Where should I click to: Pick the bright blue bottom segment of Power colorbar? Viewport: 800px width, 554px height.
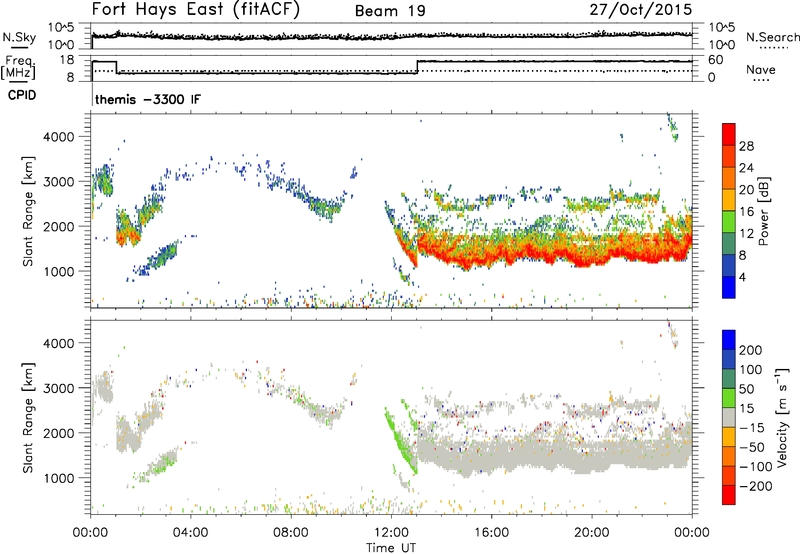pos(729,287)
